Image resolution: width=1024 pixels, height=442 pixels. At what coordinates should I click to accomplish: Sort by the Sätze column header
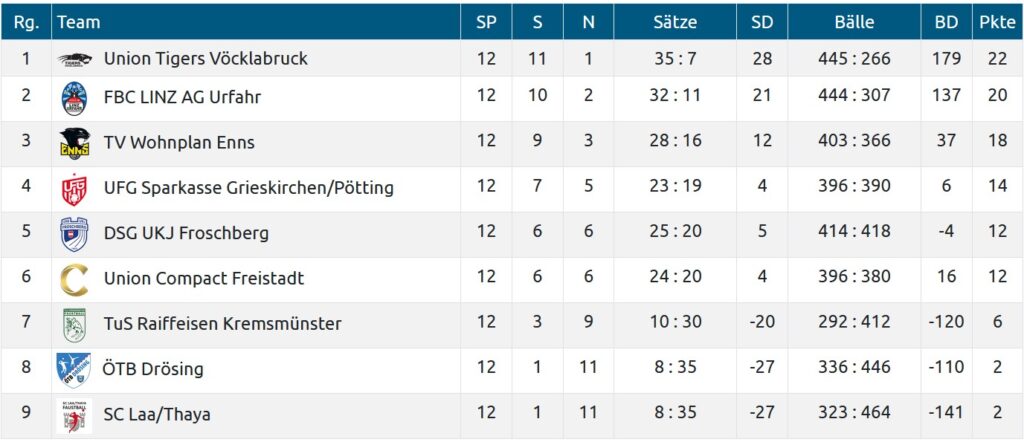(675, 22)
